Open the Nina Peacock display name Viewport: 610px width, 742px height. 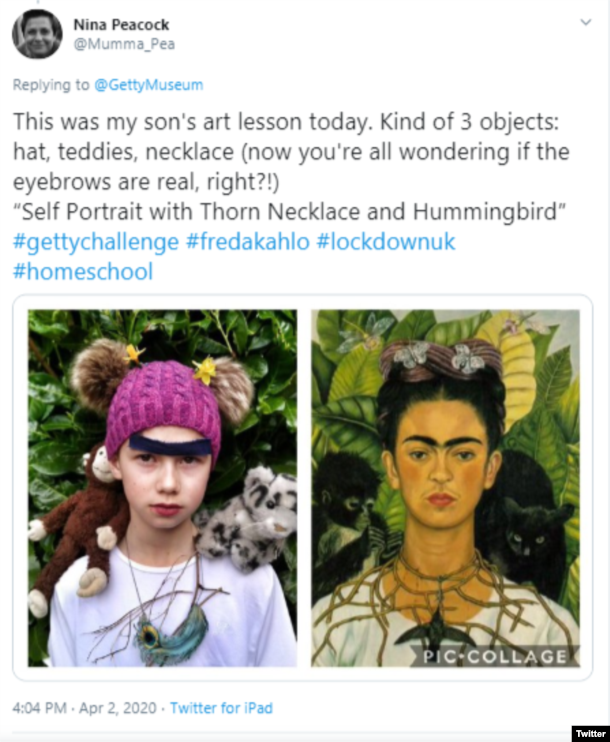(x=121, y=25)
